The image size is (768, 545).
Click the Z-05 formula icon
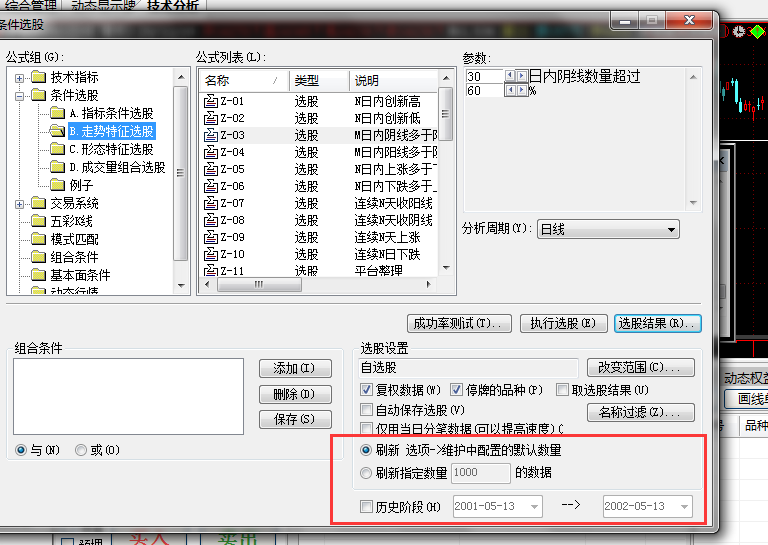tap(211, 169)
